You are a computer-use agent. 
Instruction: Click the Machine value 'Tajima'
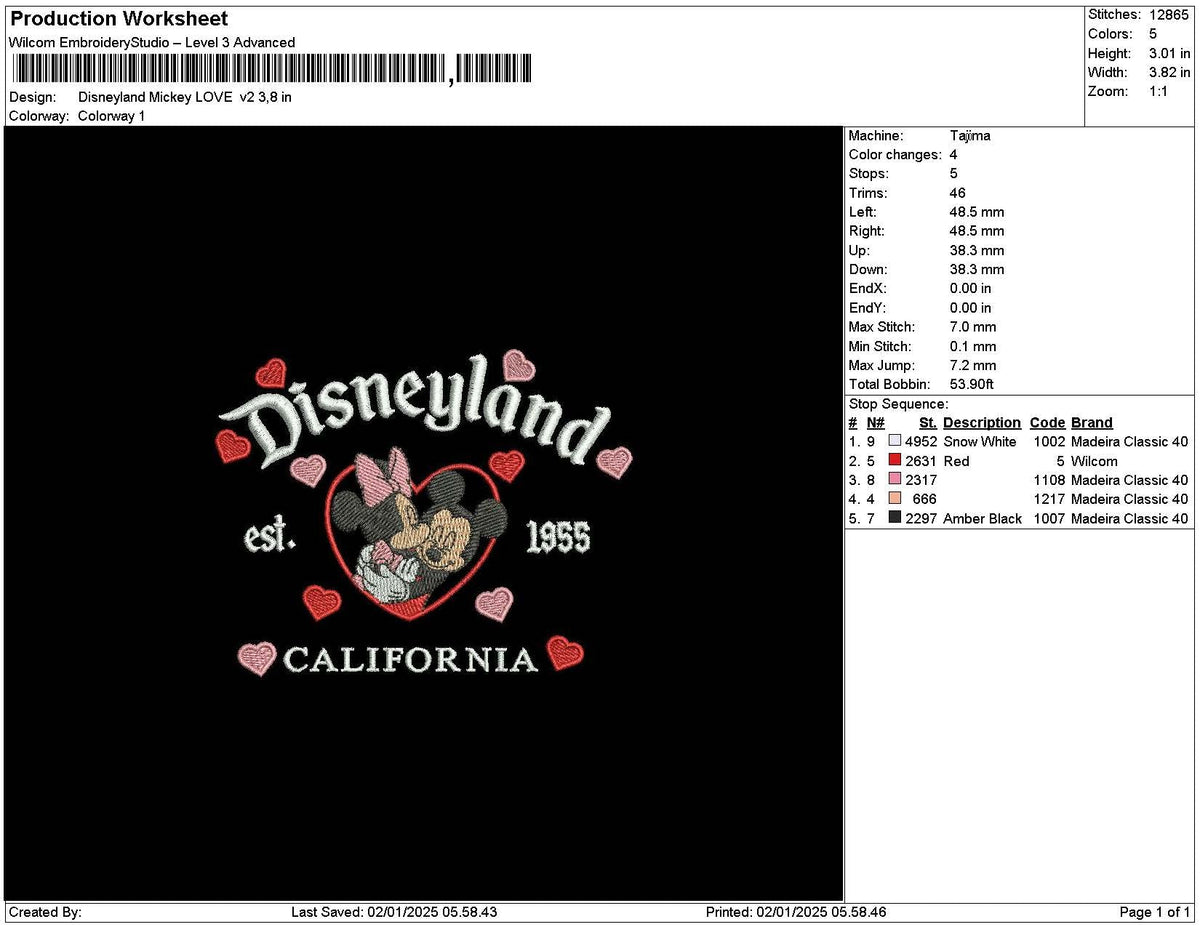(970, 135)
